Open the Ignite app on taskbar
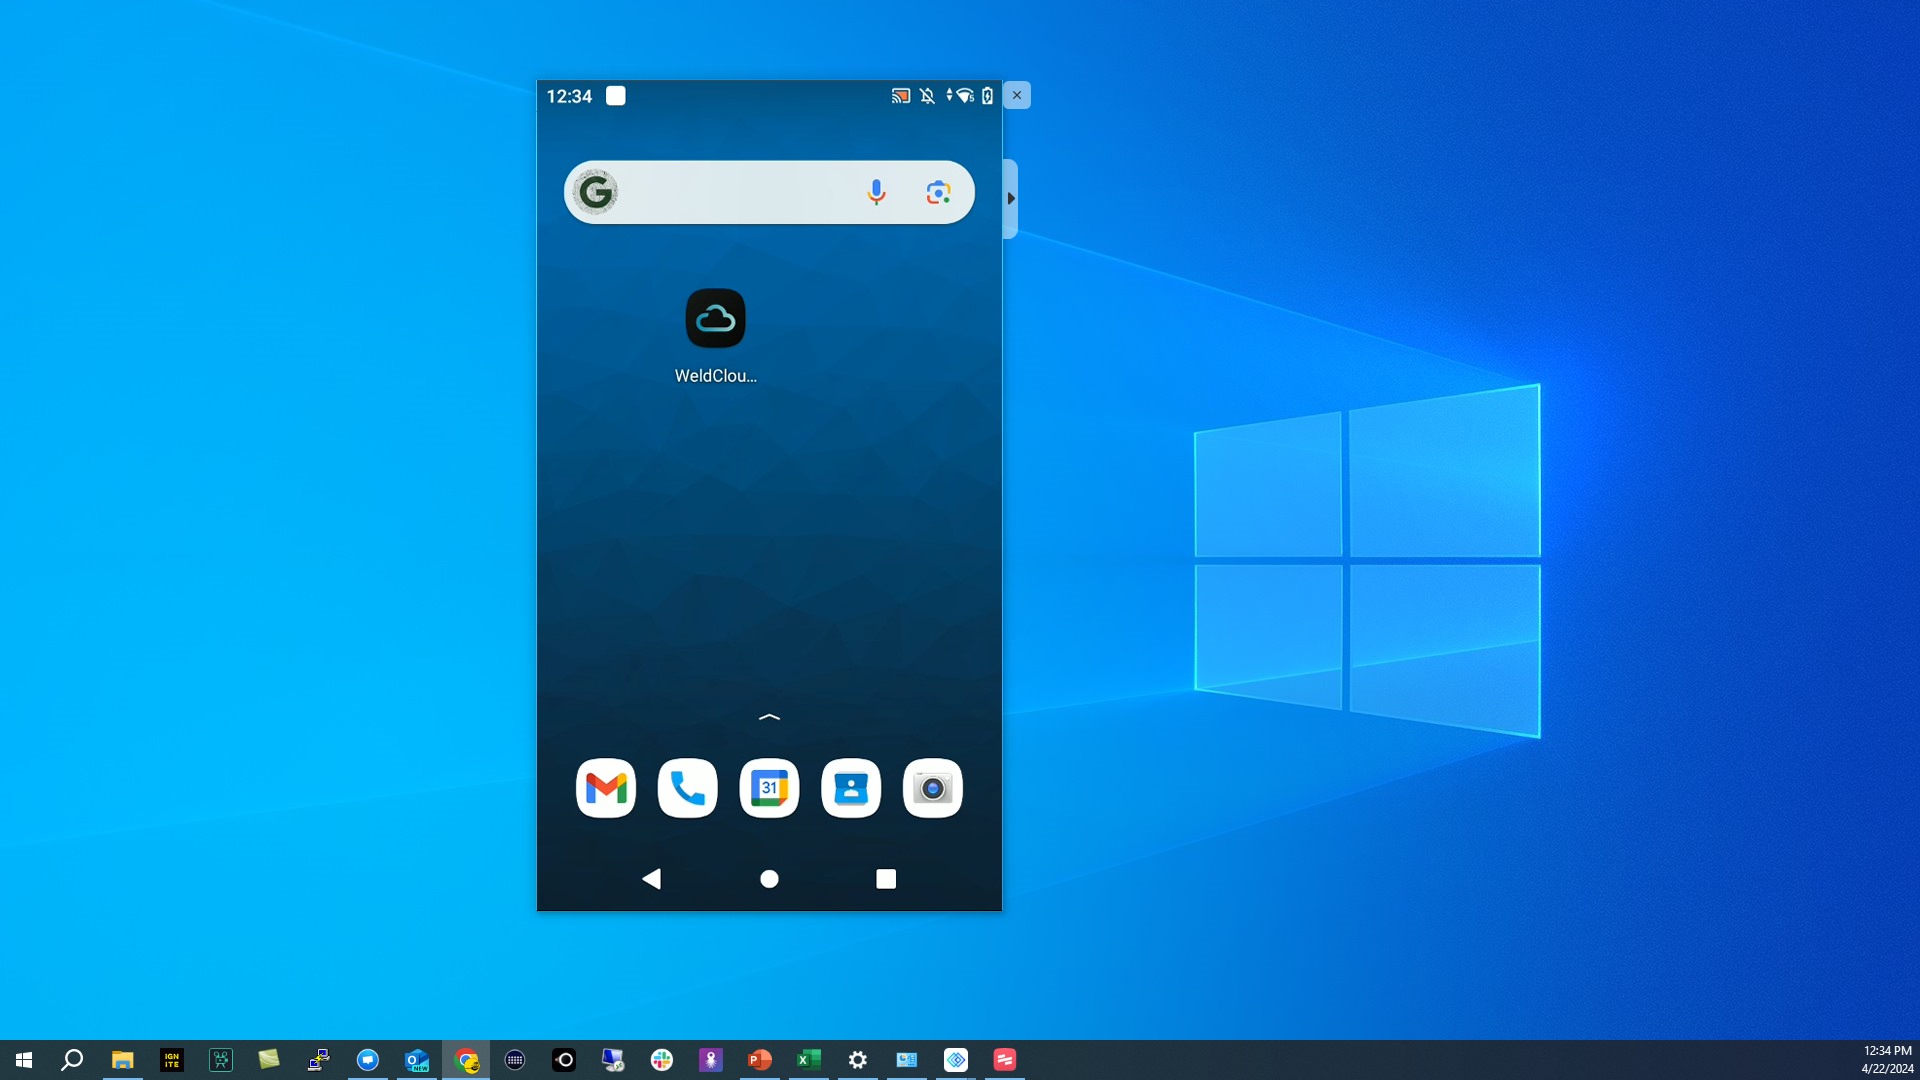 (x=171, y=1060)
